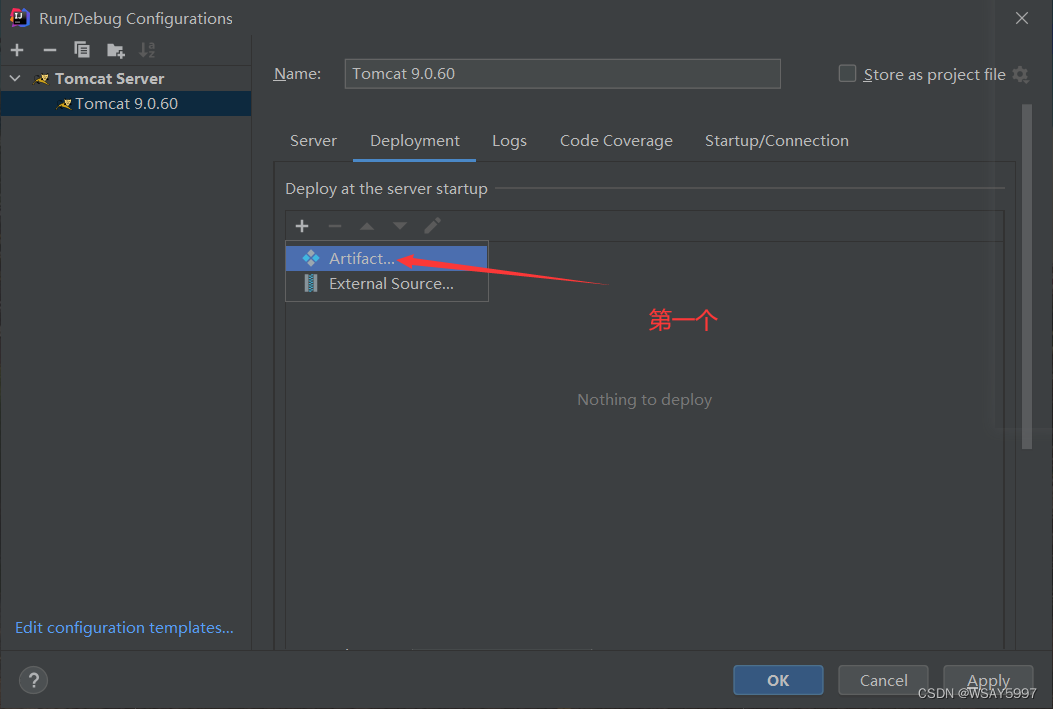Close the Run/Debug Configurations dialog
Viewport: 1053px width, 709px height.
(x=1021, y=18)
